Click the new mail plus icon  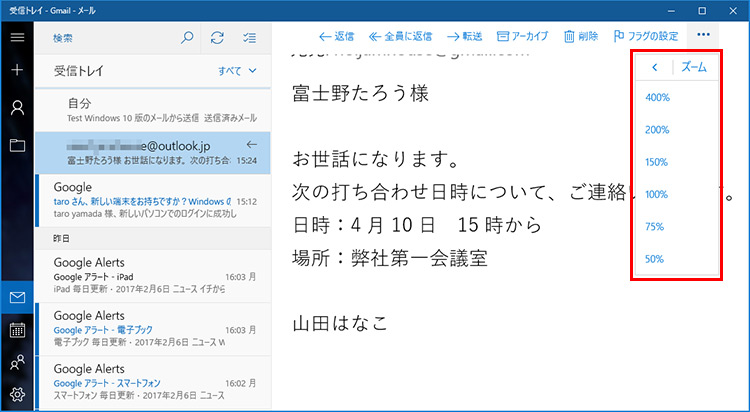coord(17,71)
